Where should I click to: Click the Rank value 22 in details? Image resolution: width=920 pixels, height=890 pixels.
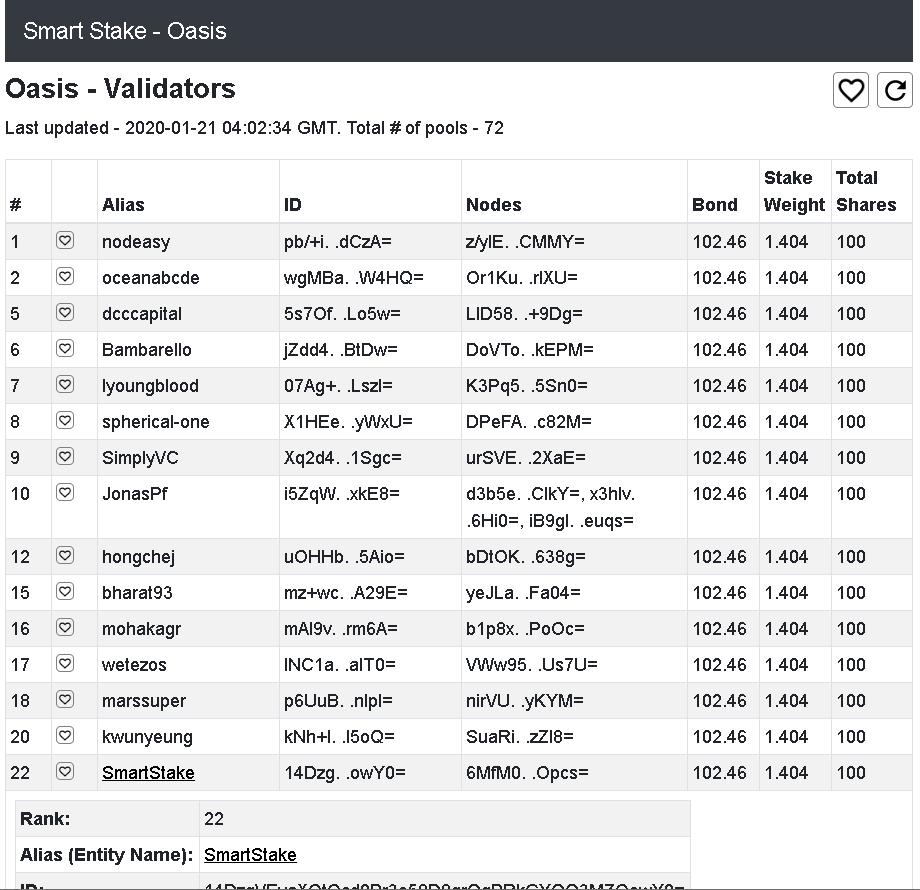click(214, 819)
